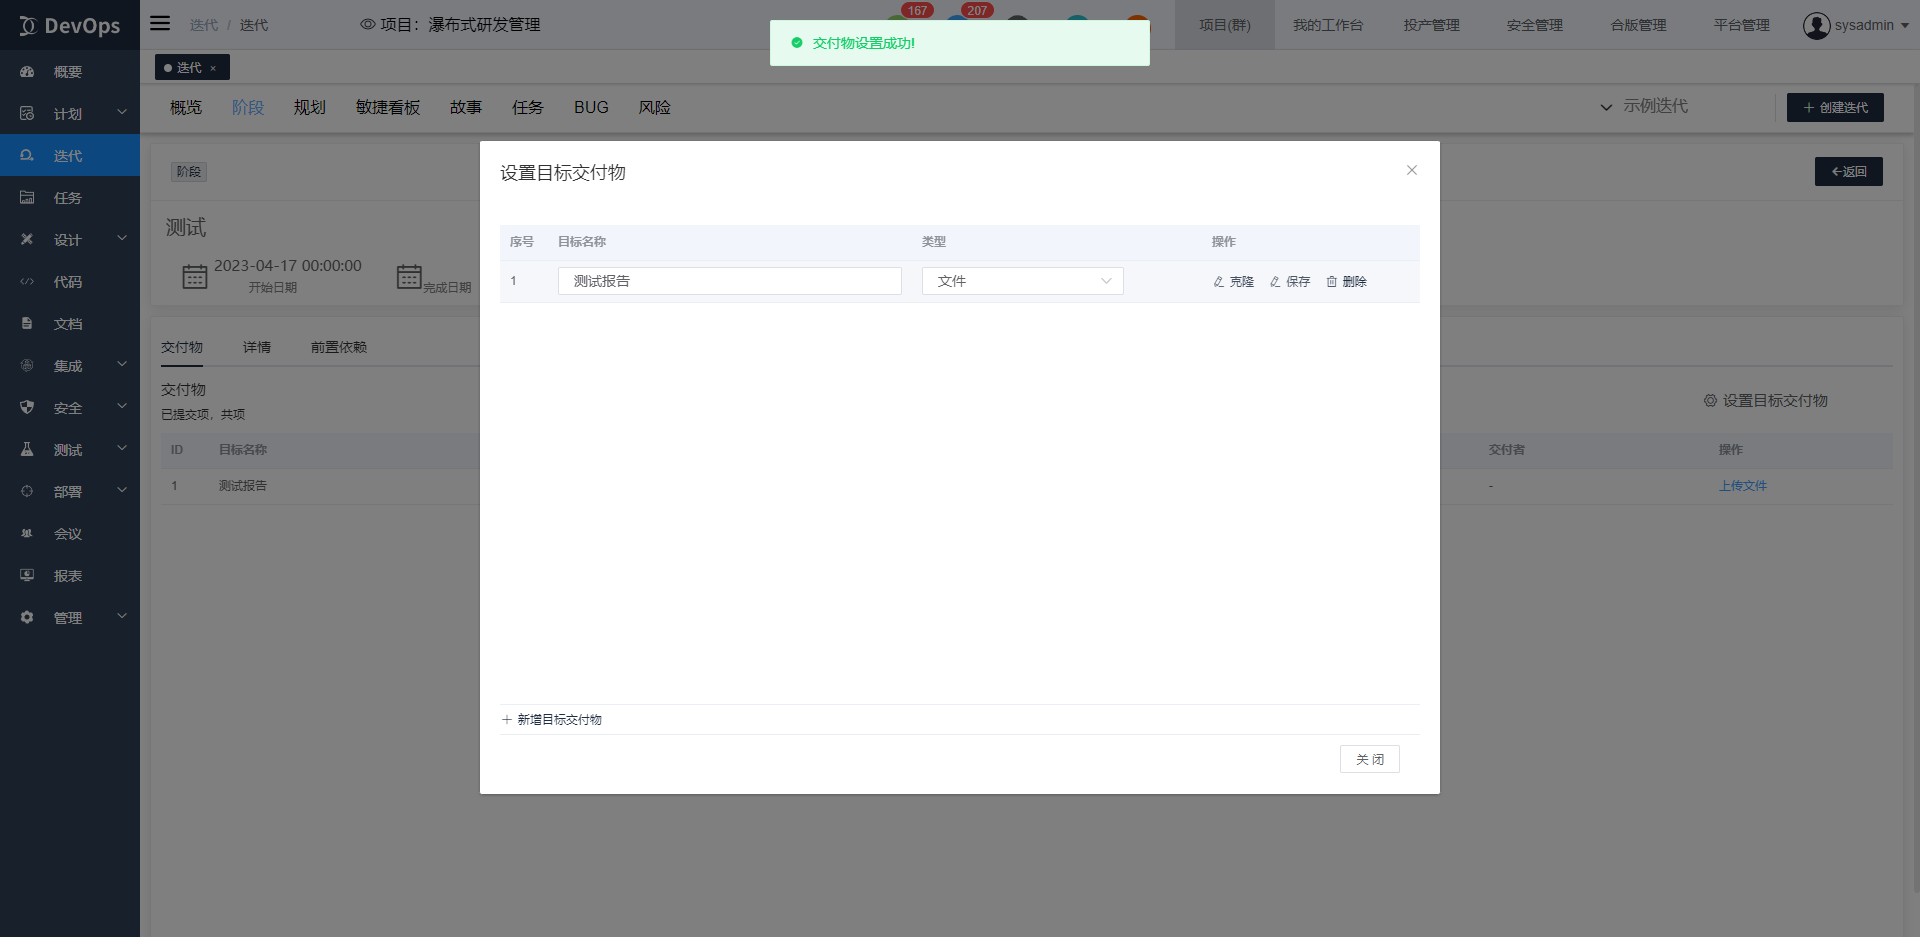This screenshot has width=1920, height=937.
Task: Click the sysadmin user avatar icon
Action: tap(1816, 25)
